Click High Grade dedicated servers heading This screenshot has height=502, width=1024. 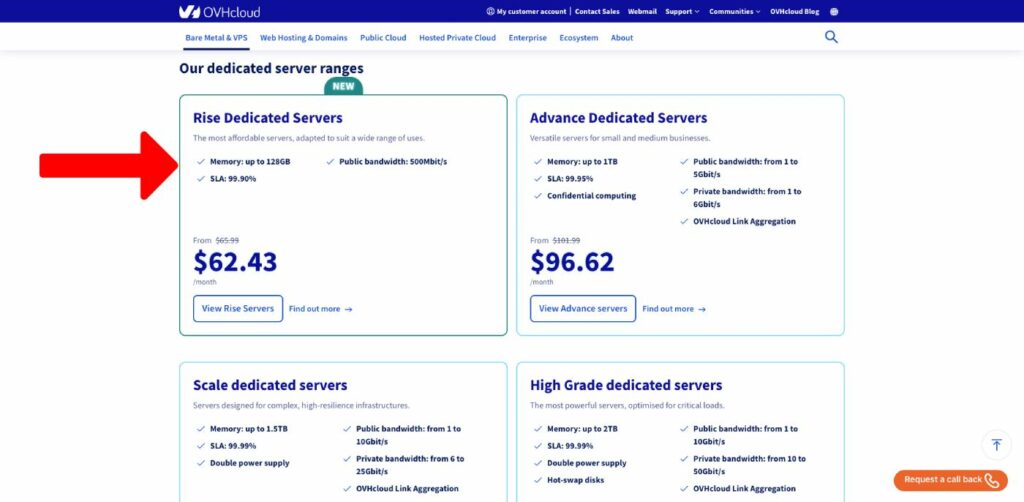click(626, 385)
